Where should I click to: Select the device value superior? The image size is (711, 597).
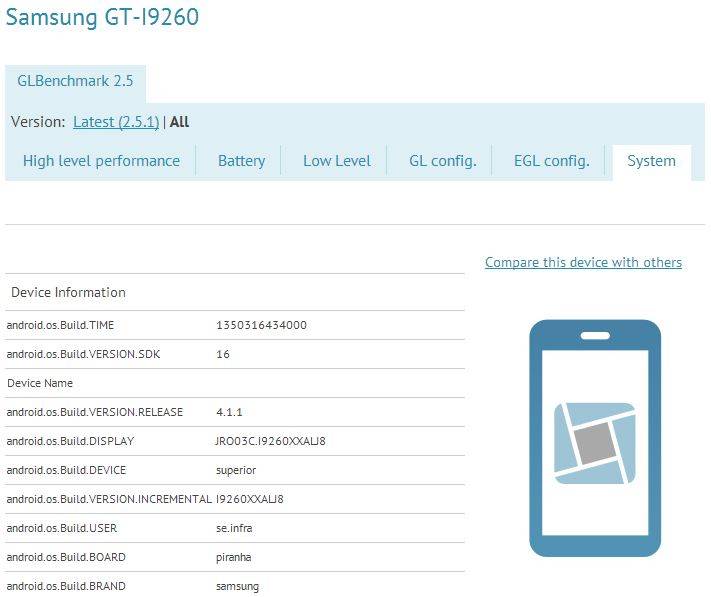point(236,470)
